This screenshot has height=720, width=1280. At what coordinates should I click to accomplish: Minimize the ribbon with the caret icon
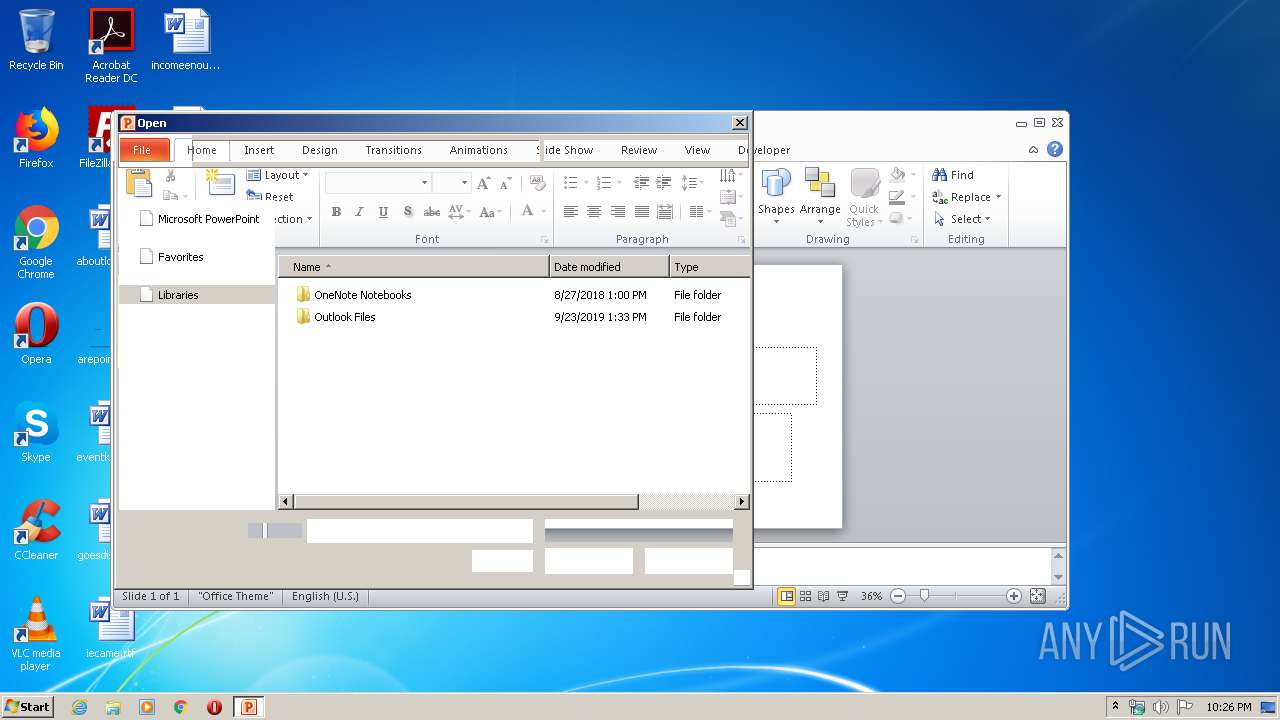click(1033, 150)
